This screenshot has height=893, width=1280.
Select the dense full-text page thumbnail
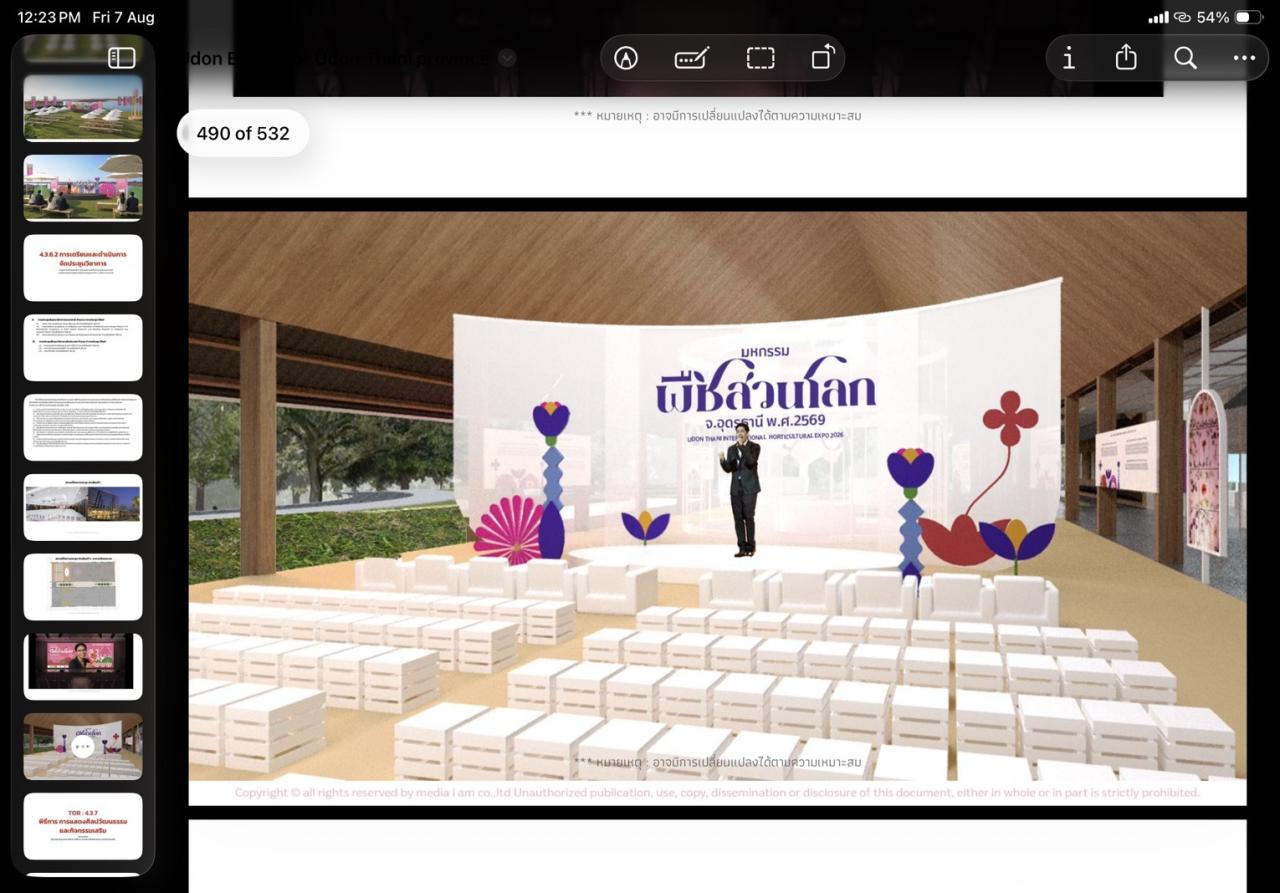[83, 427]
